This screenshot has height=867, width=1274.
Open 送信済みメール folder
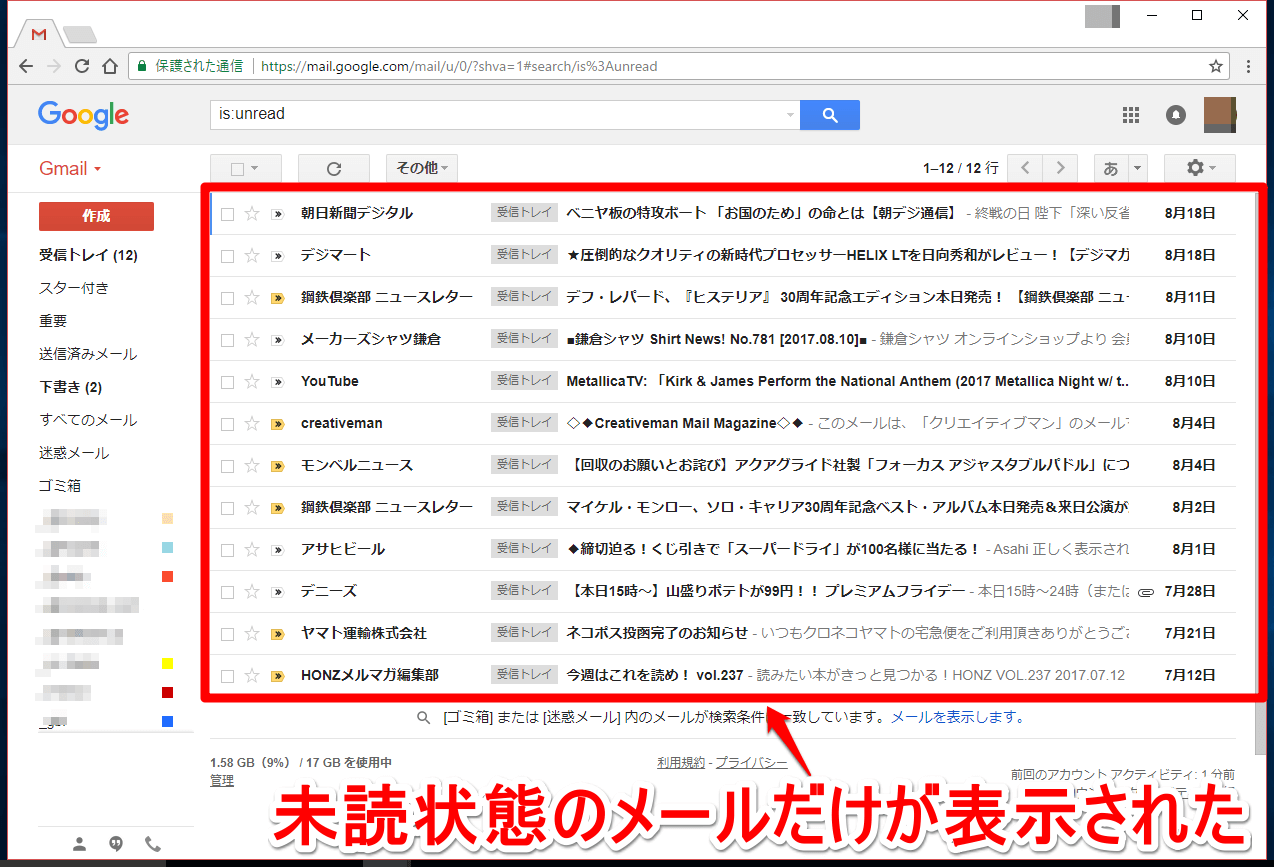[x=88, y=354]
